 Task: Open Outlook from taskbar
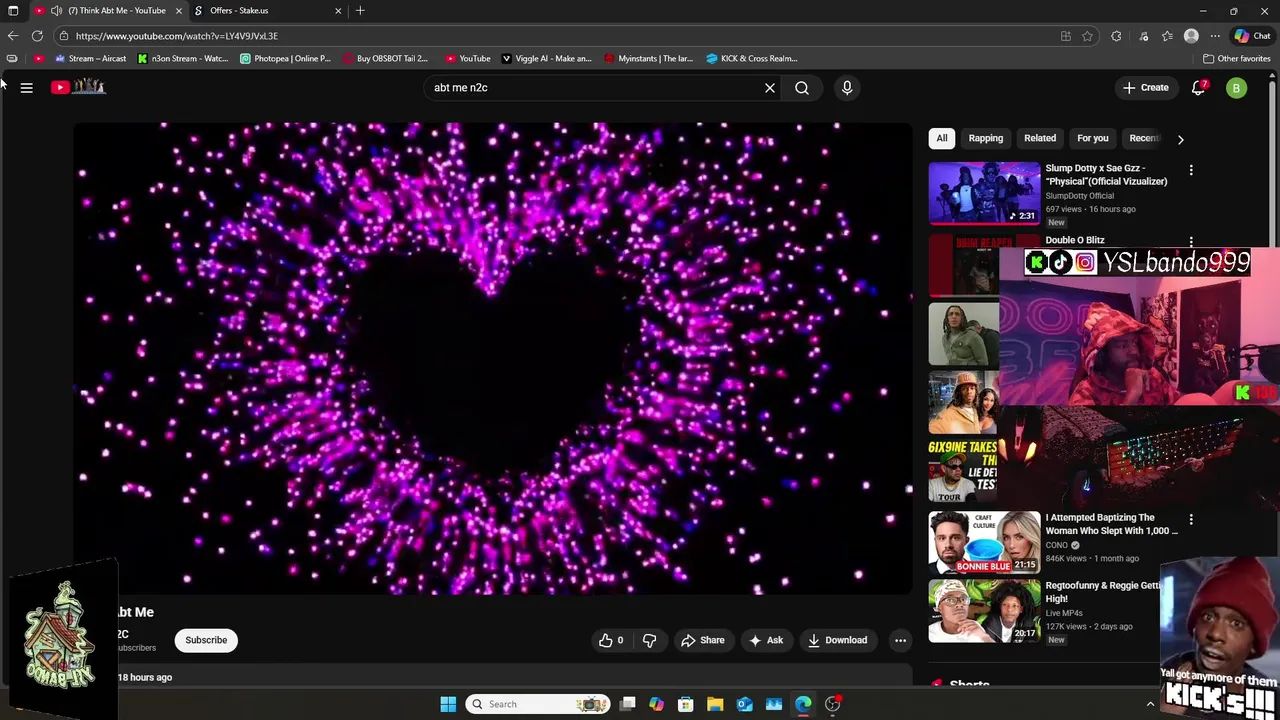click(x=744, y=704)
